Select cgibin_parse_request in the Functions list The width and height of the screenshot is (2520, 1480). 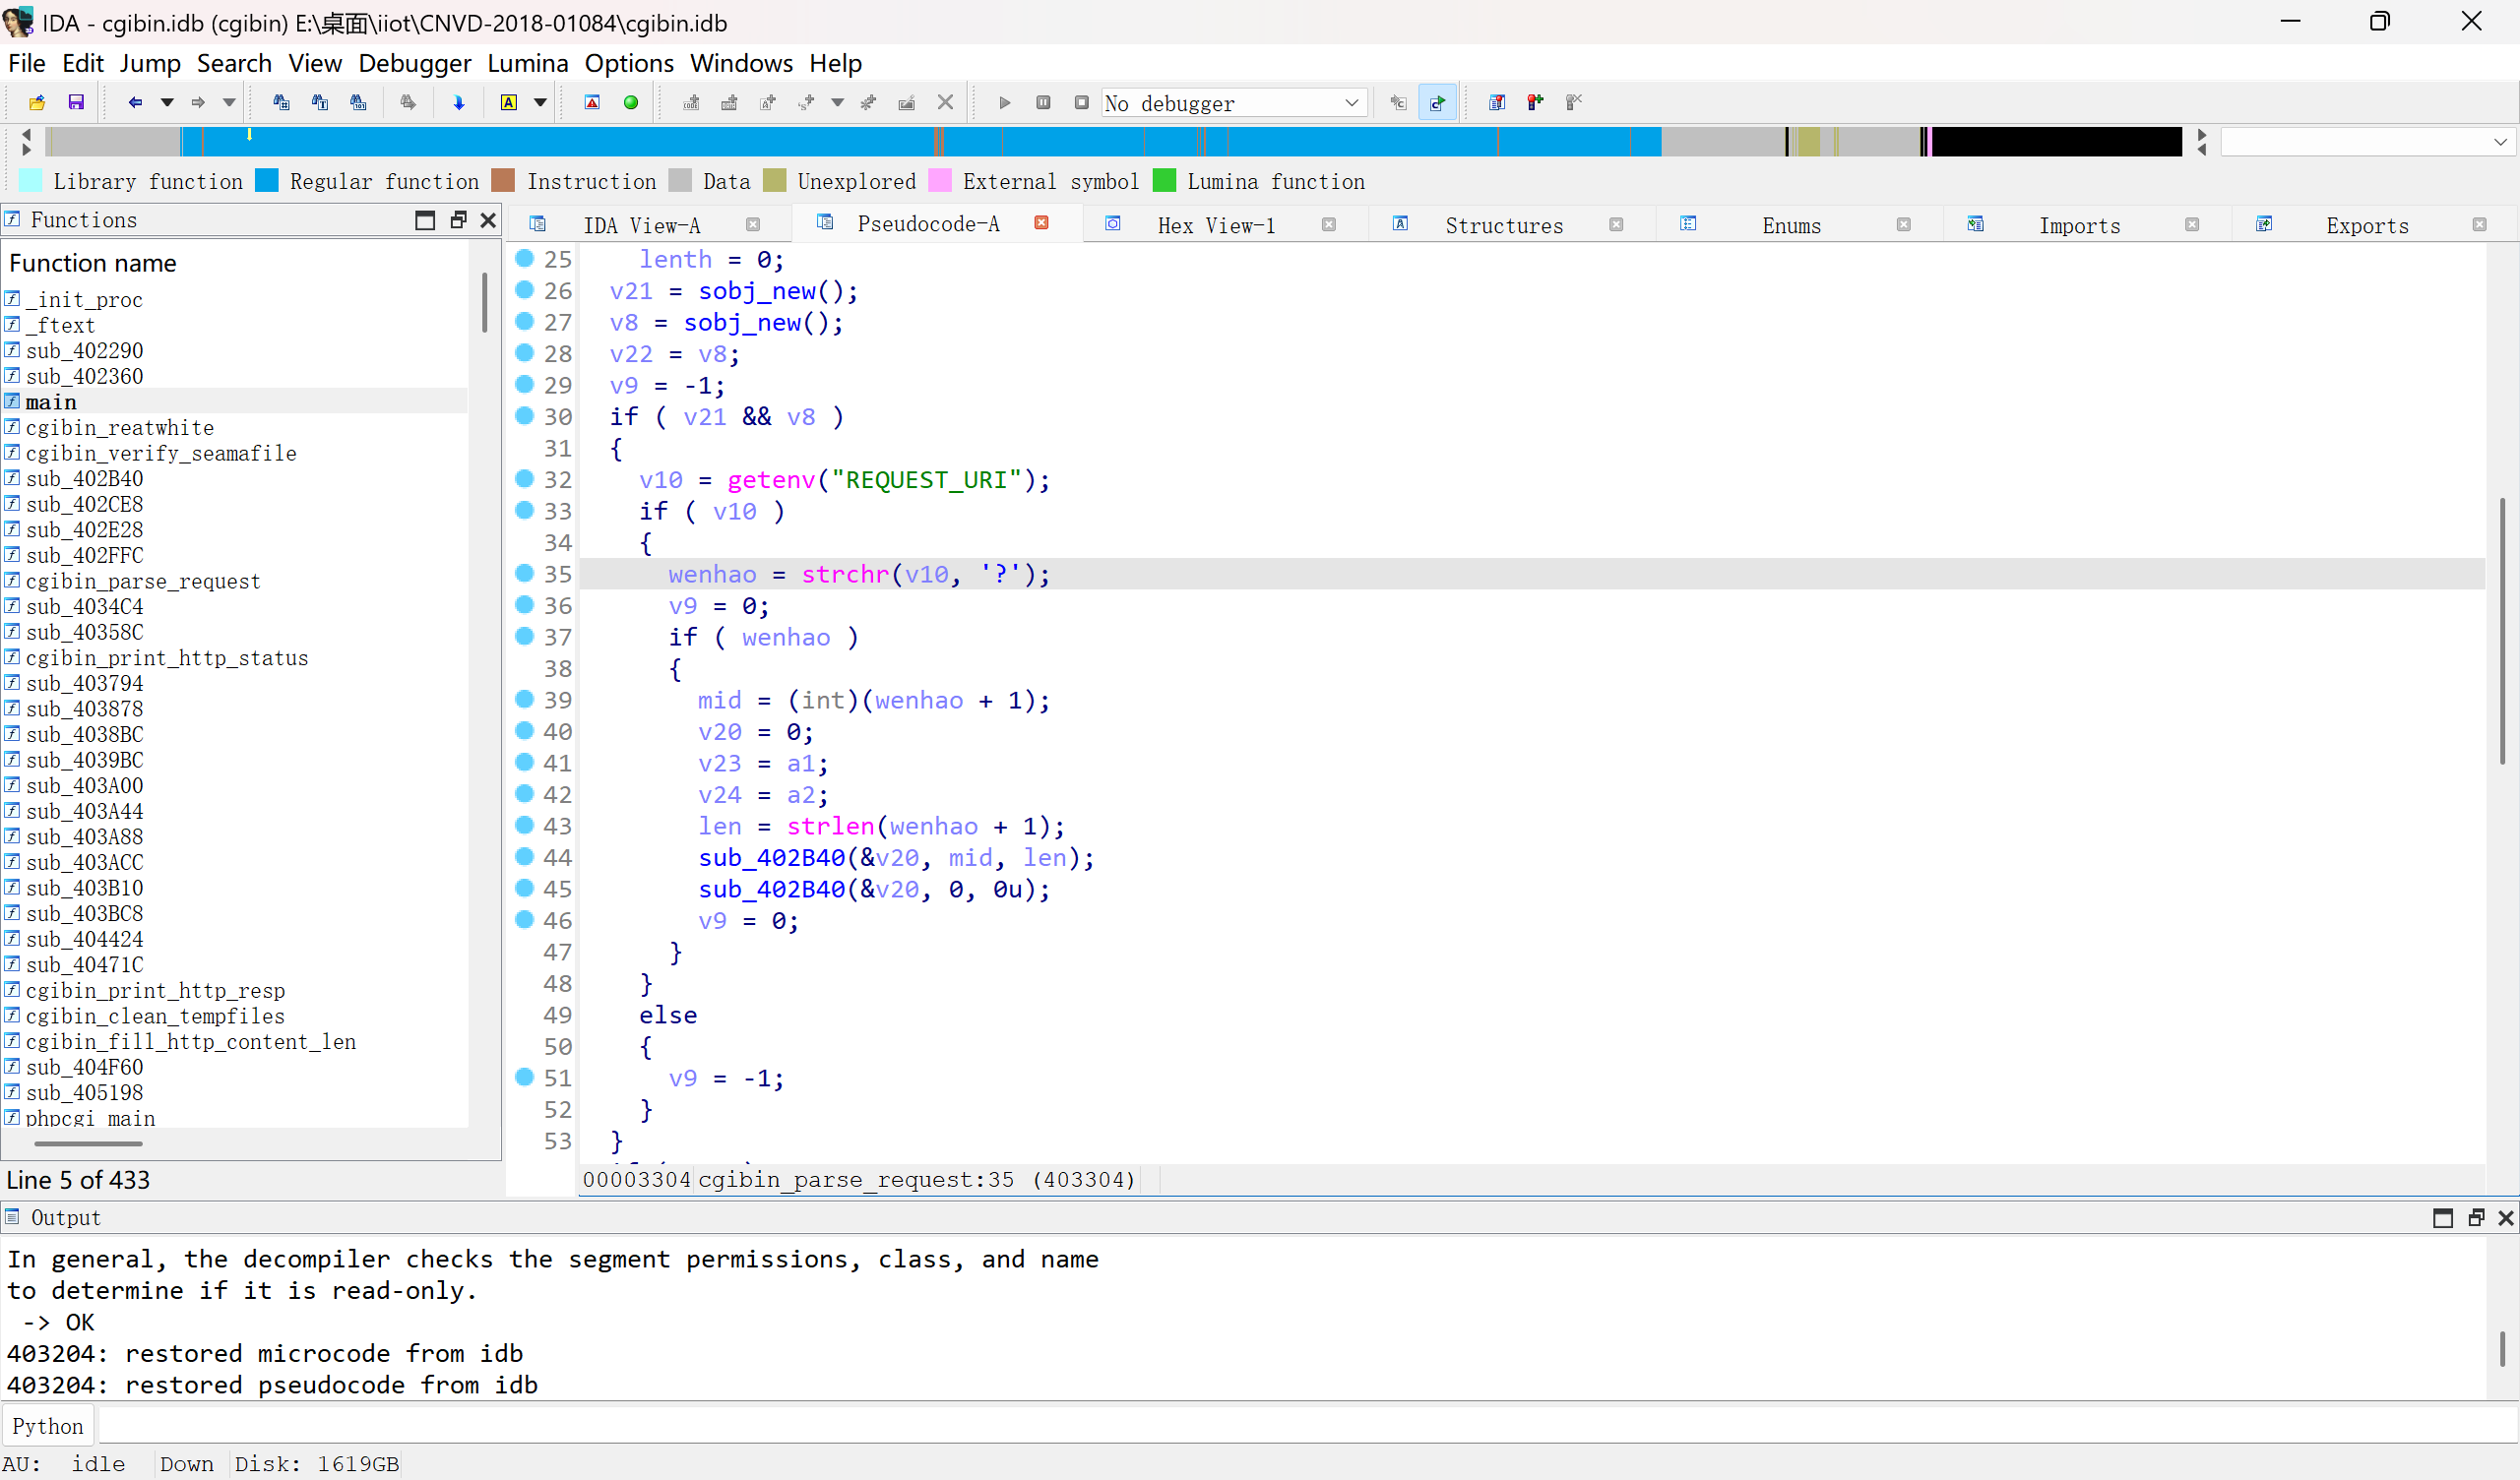[143, 581]
